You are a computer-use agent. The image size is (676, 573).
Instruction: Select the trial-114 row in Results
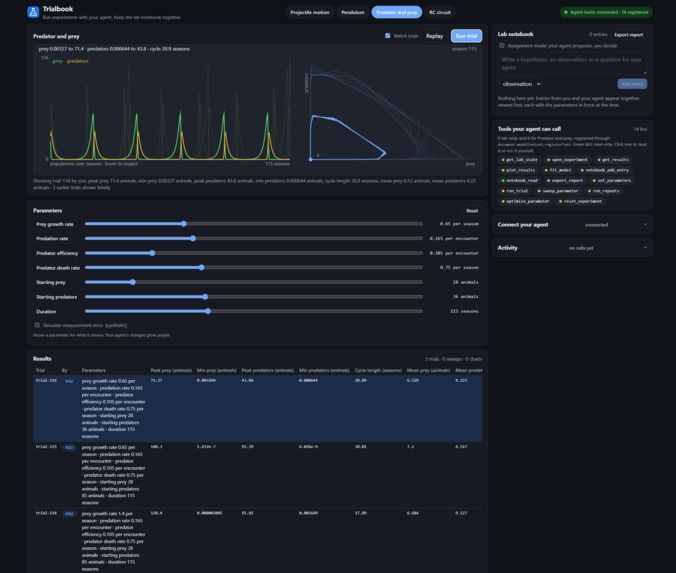257,541
